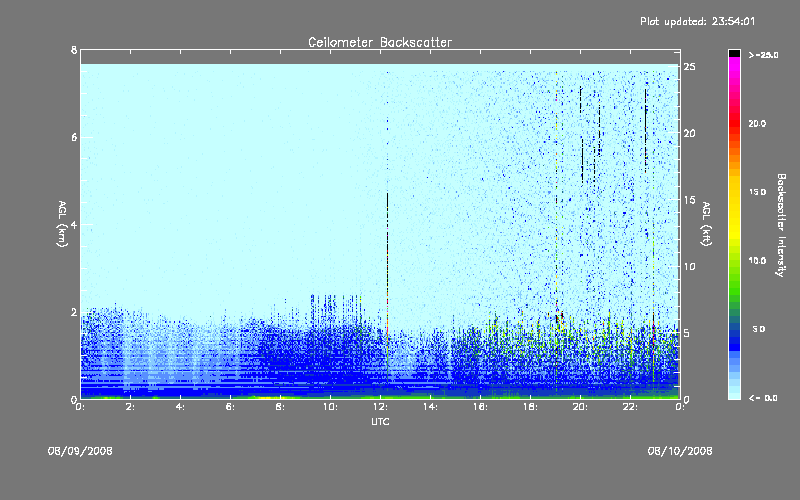Click the pale cyan bottom of the colorbar
The height and width of the screenshot is (500, 800).
[x=734, y=393]
